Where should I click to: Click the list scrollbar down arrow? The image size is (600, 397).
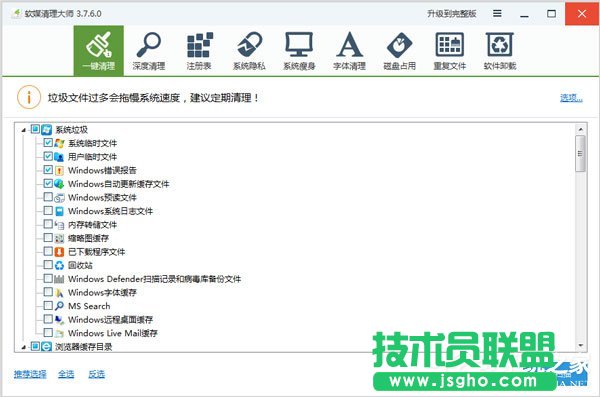[x=580, y=345]
